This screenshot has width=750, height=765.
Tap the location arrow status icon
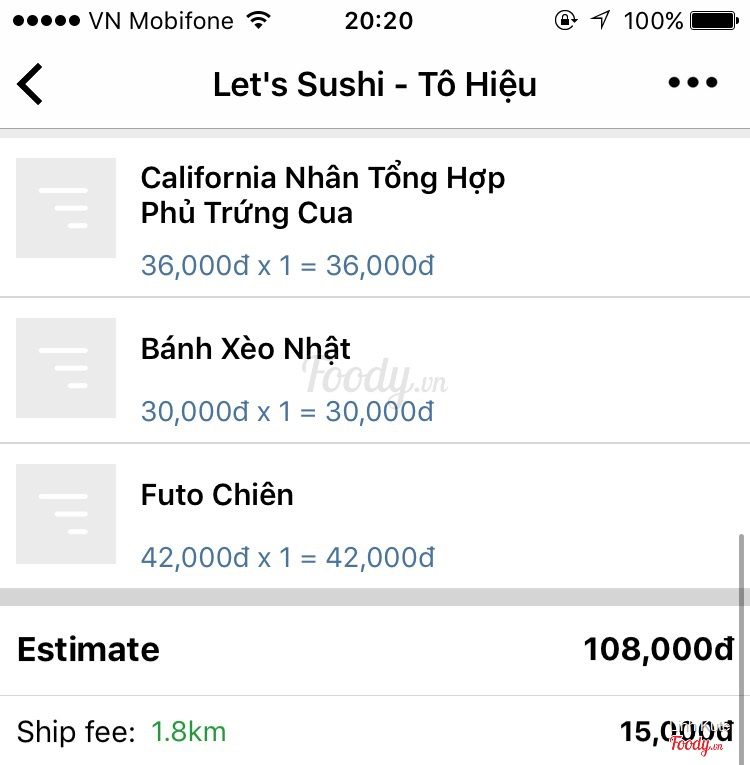click(600, 21)
